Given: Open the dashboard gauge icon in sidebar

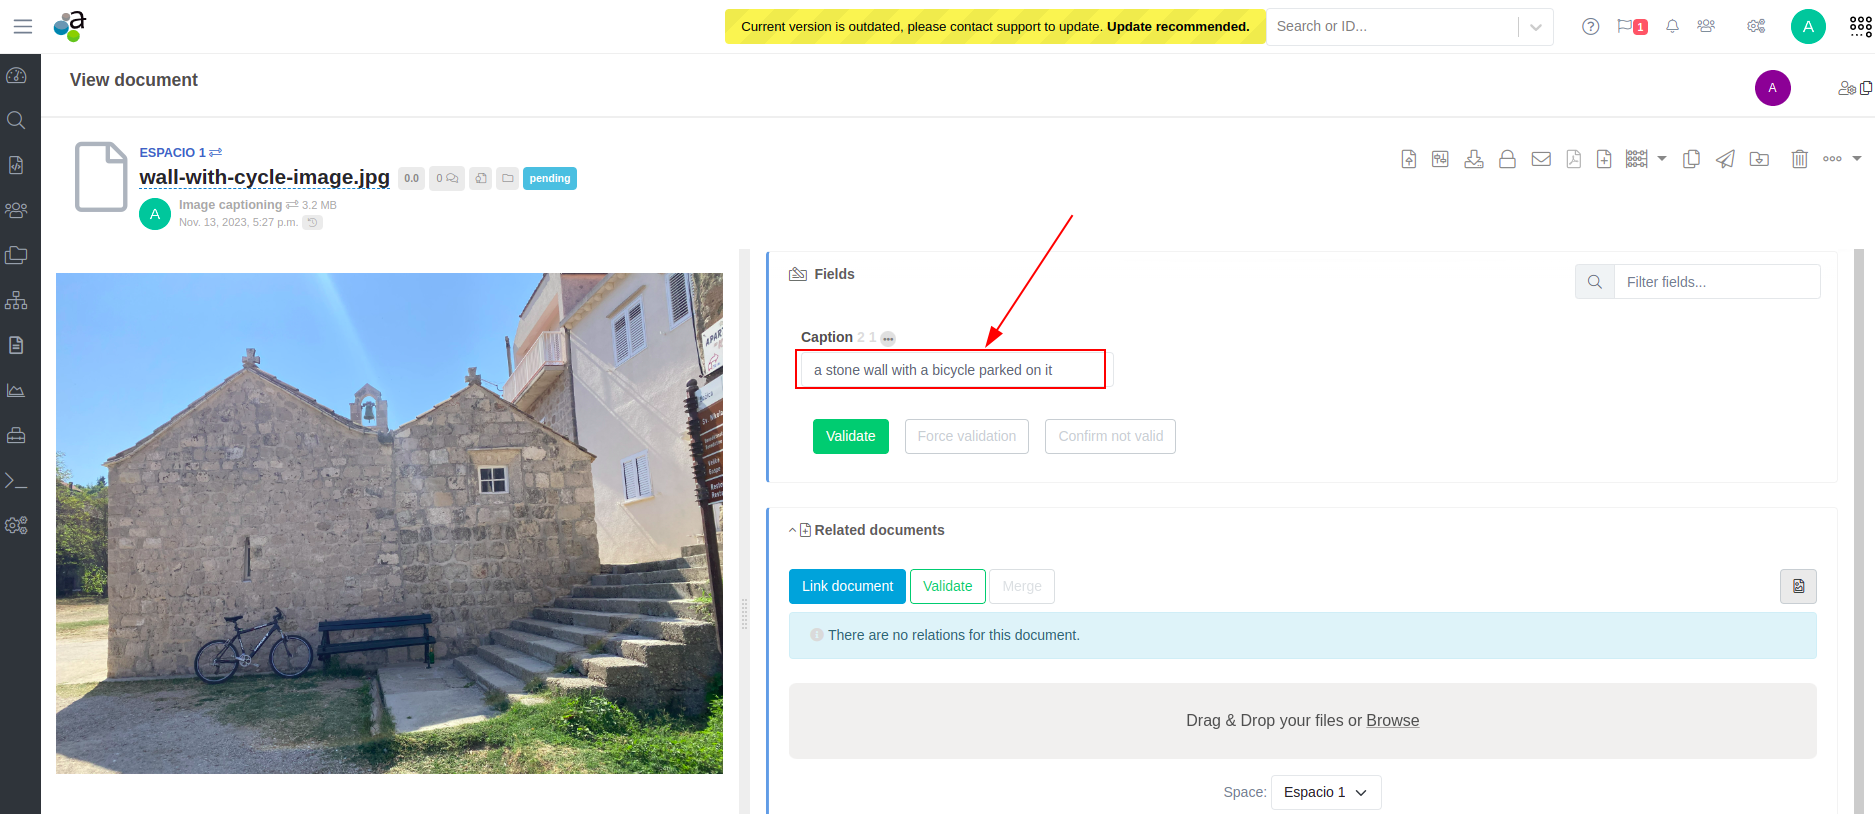Looking at the screenshot, I should (x=16, y=76).
